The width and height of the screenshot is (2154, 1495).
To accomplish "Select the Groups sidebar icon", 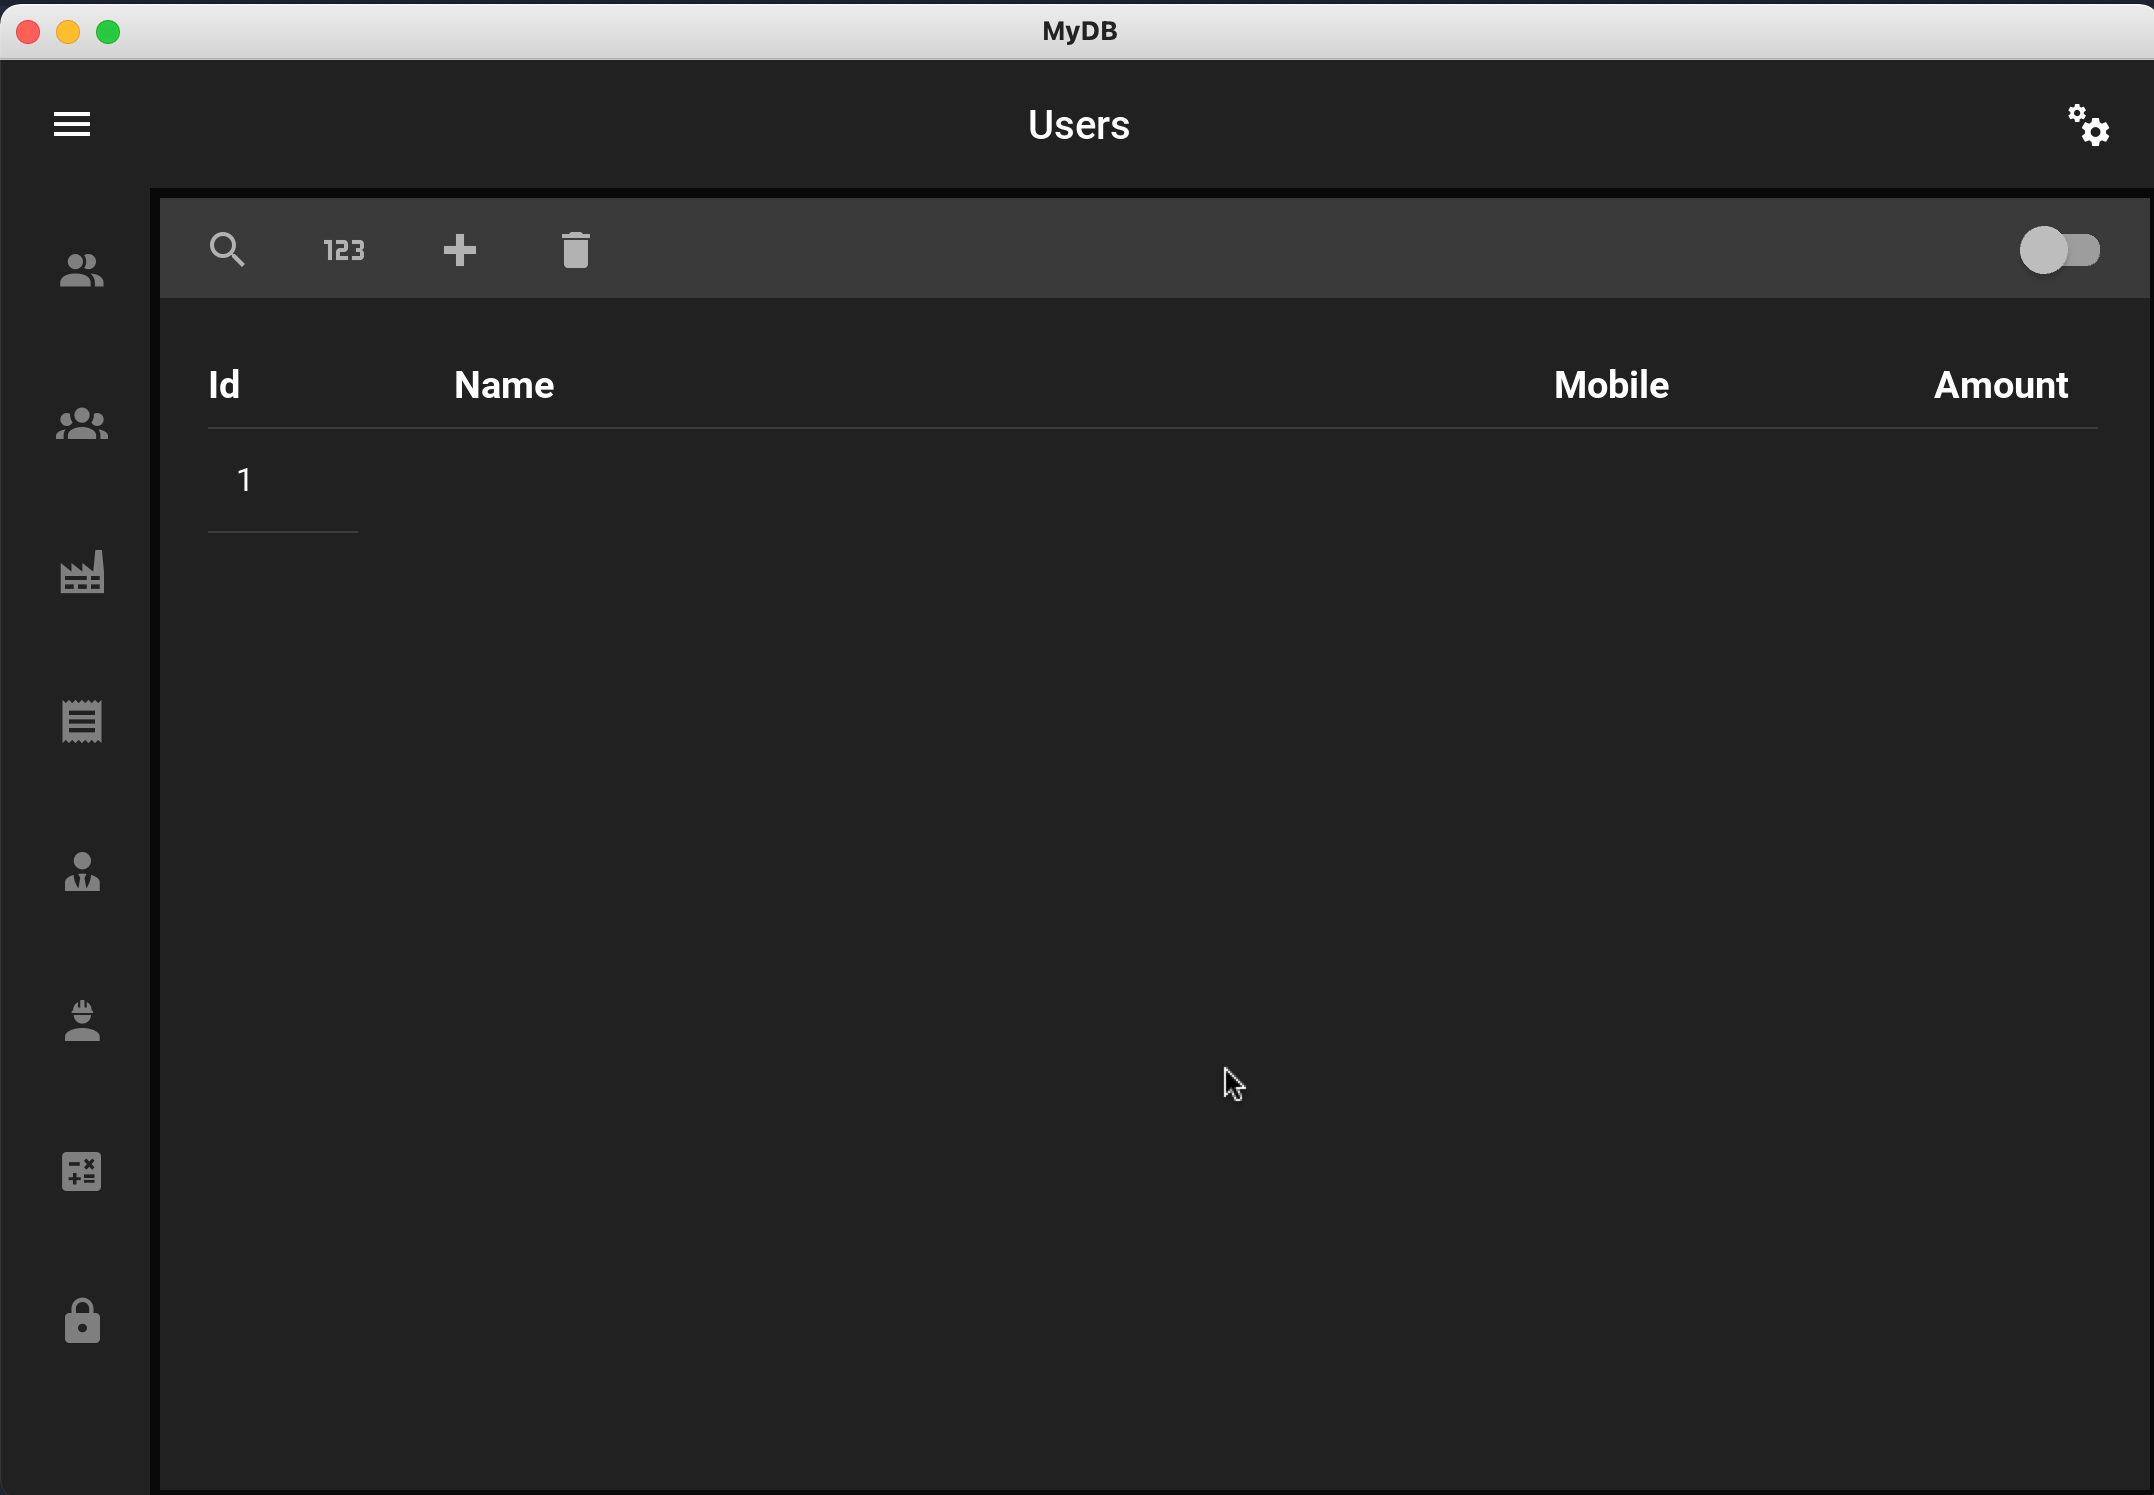I will (82, 424).
